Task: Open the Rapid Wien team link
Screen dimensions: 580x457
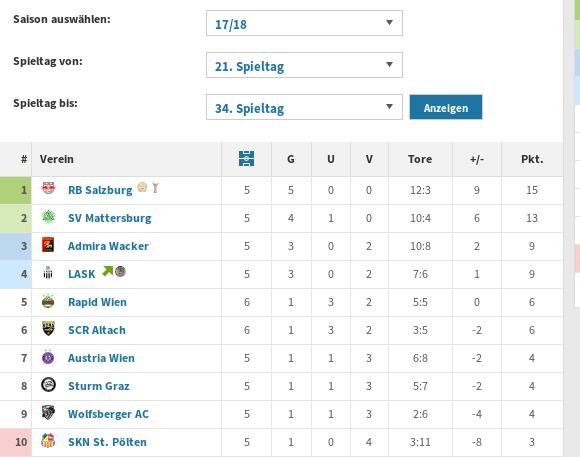Action: coord(97,302)
